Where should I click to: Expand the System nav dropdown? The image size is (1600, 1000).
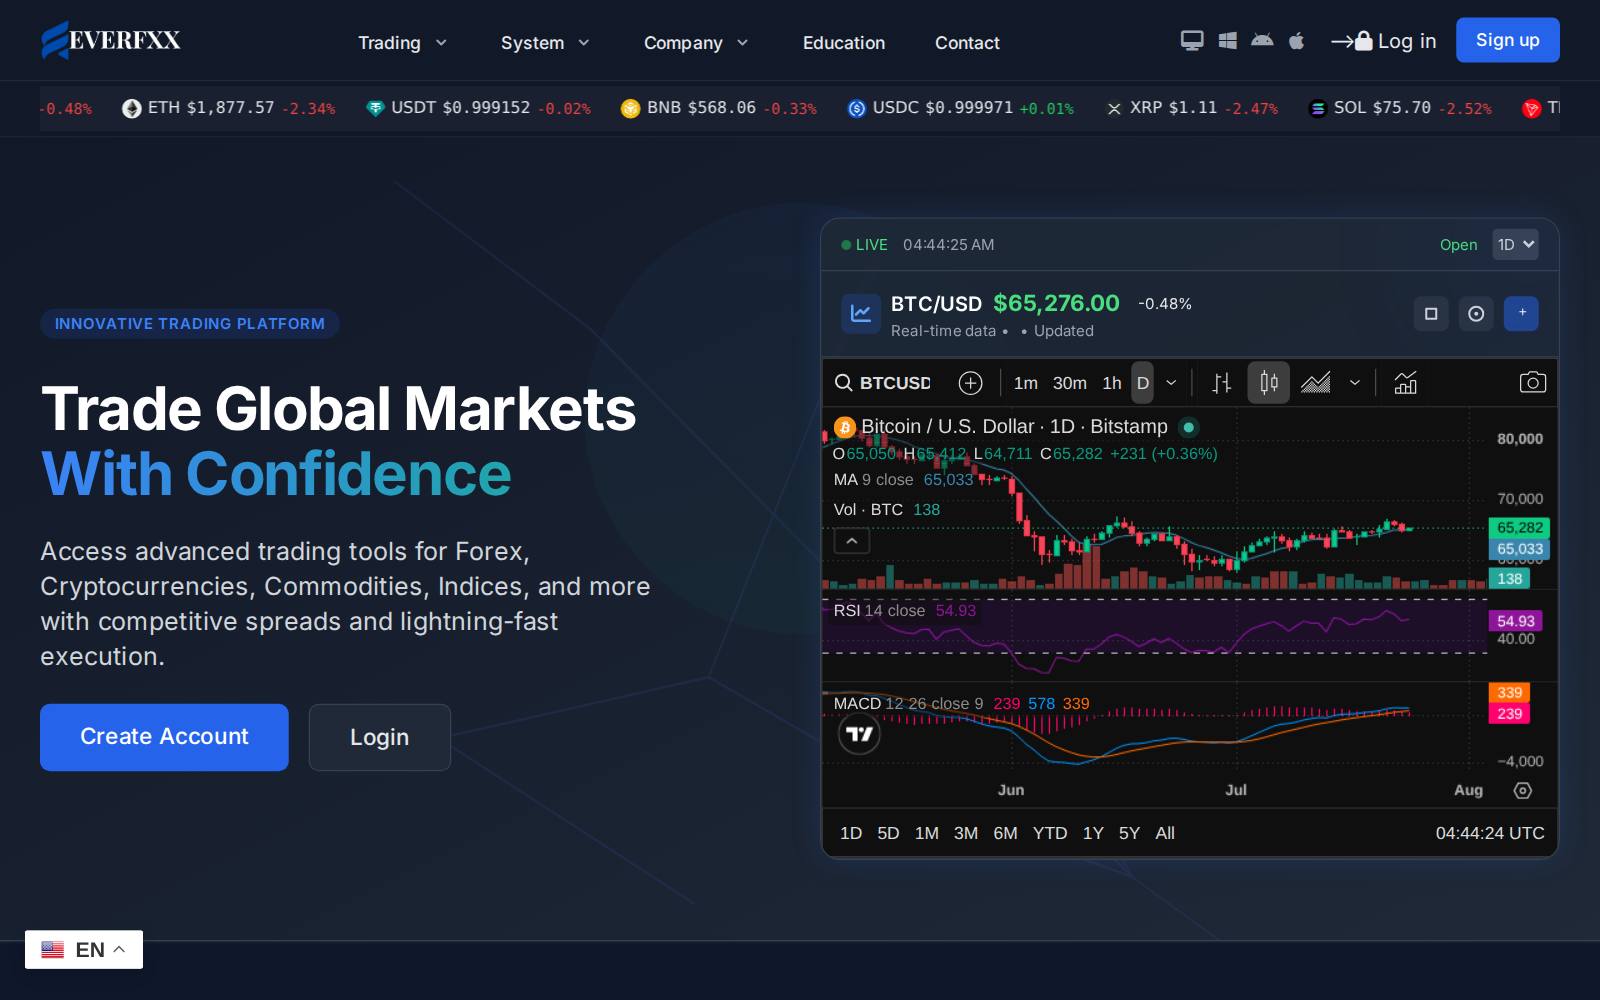click(x=545, y=43)
